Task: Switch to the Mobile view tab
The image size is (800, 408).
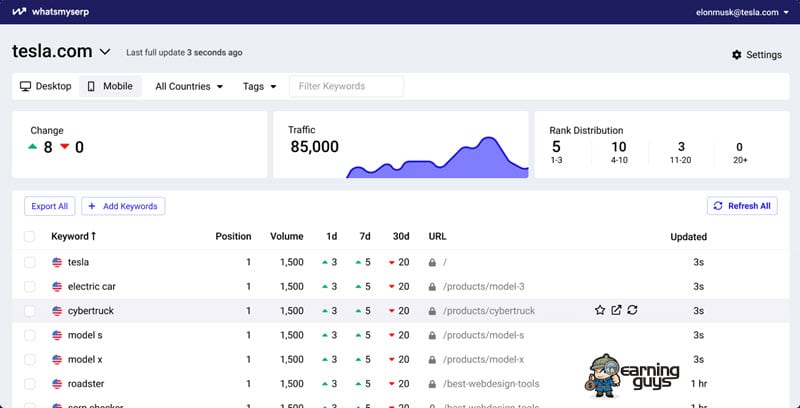Action: point(110,86)
